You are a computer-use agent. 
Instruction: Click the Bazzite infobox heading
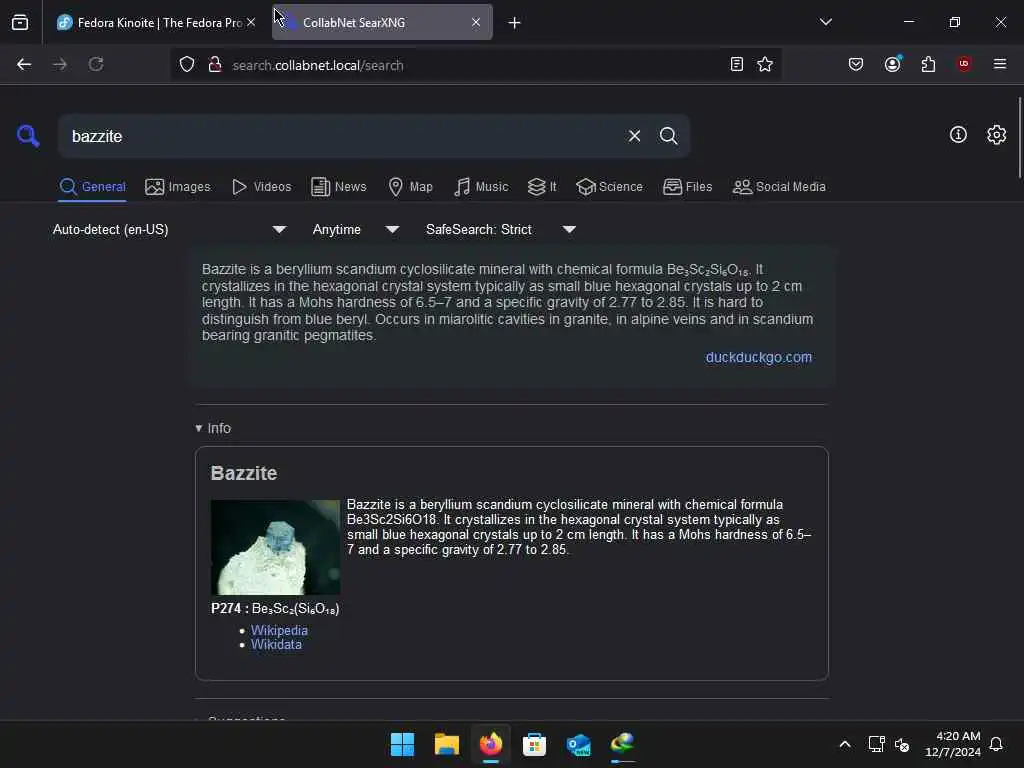(244, 473)
